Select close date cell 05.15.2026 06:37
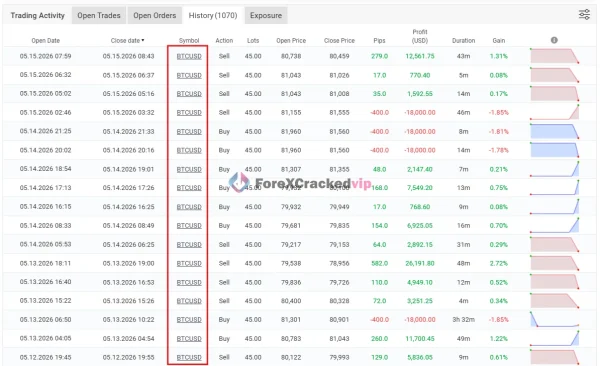The image size is (600, 366). click(x=129, y=75)
